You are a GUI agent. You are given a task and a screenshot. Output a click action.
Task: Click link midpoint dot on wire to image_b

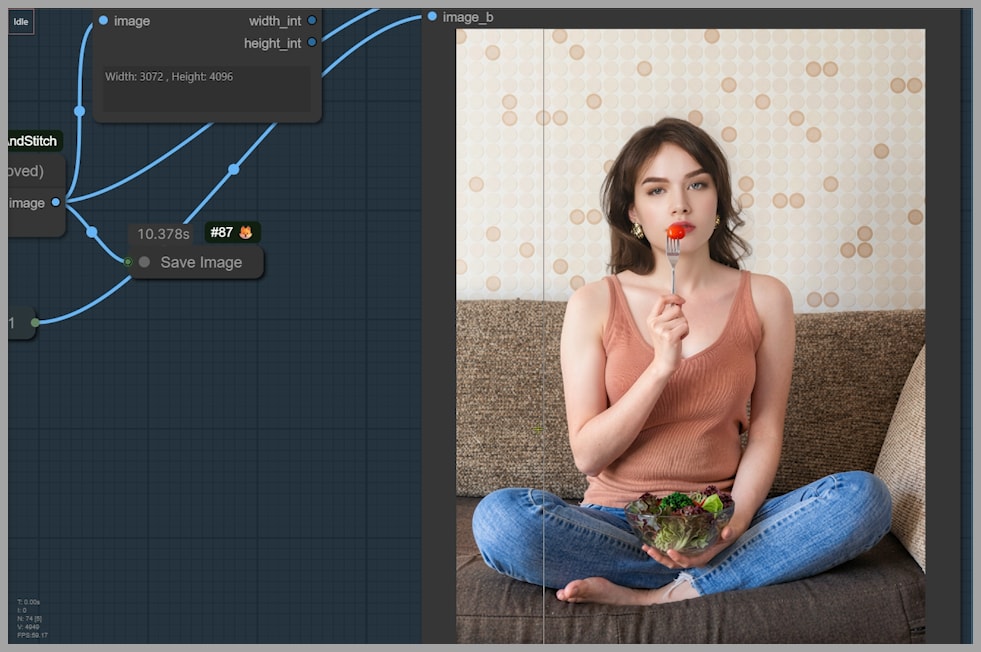[x=233, y=169]
